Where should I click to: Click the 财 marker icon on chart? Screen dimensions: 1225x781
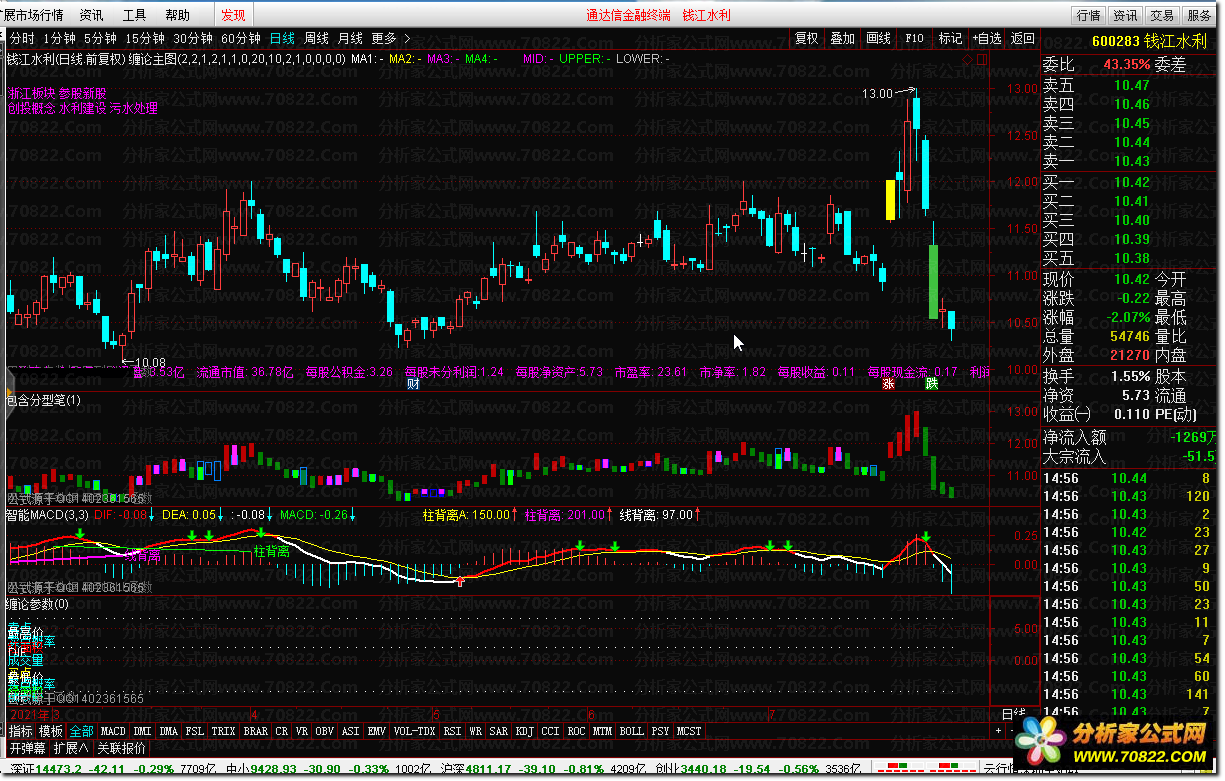pyautogui.click(x=413, y=383)
